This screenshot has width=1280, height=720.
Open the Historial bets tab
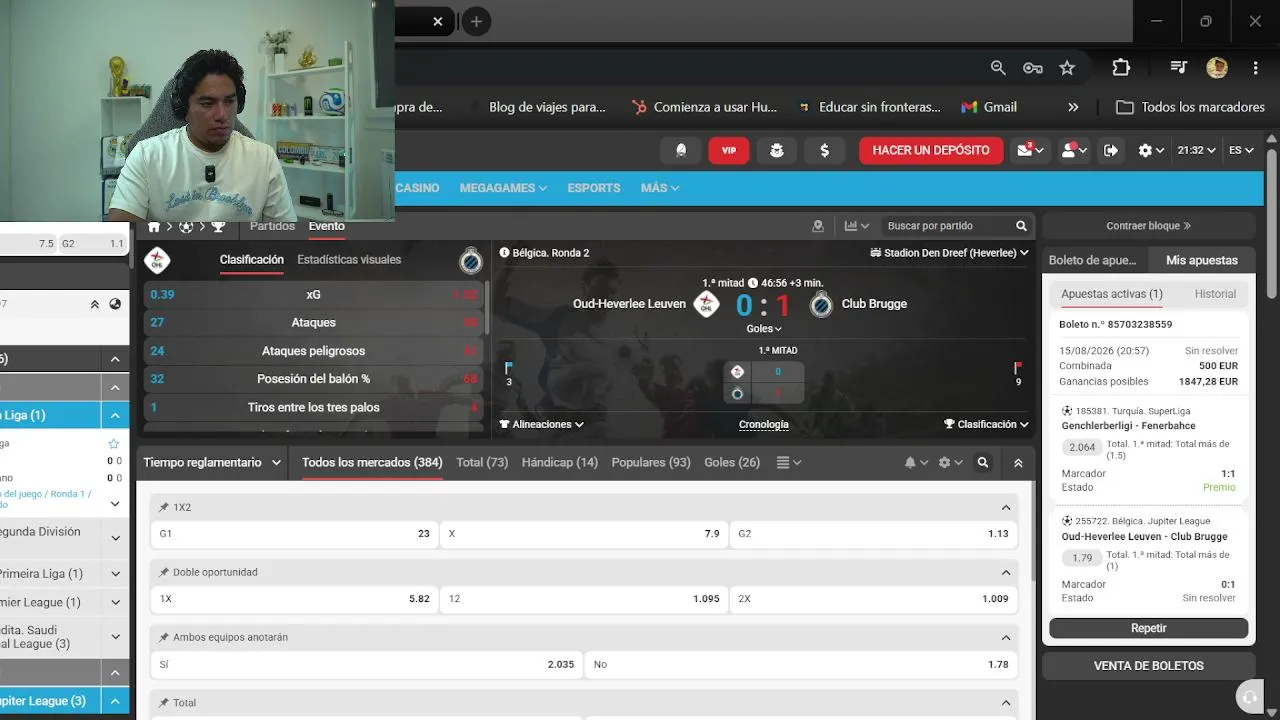(x=1215, y=294)
